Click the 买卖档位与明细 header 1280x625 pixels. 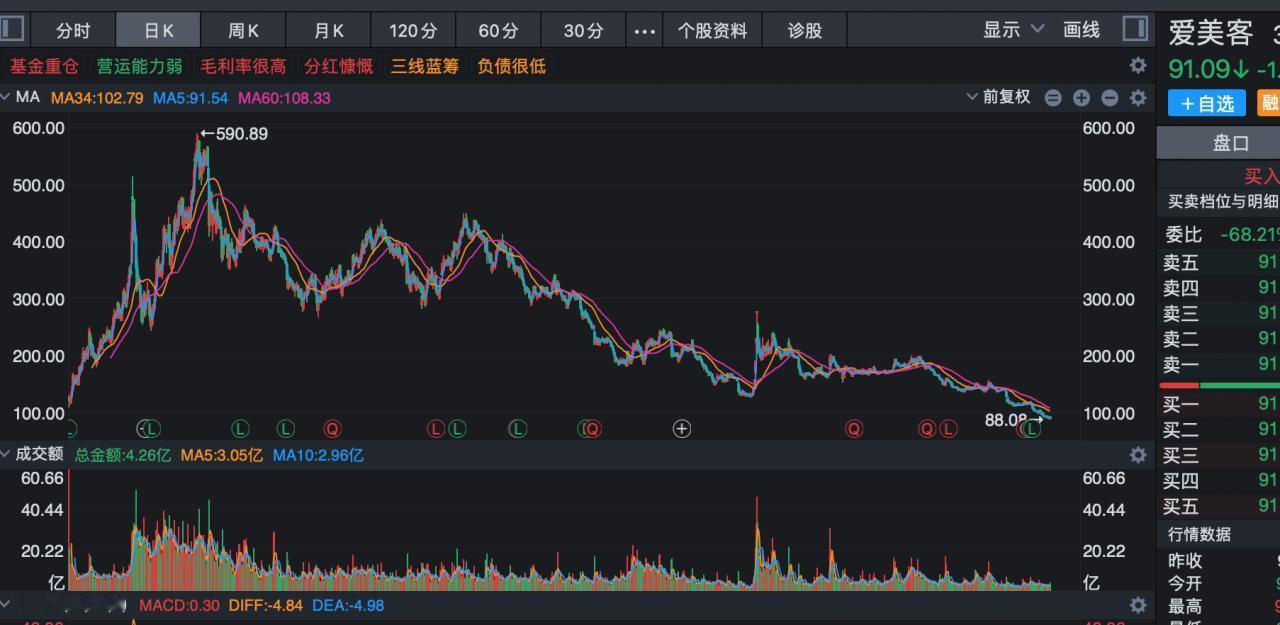(1223, 201)
